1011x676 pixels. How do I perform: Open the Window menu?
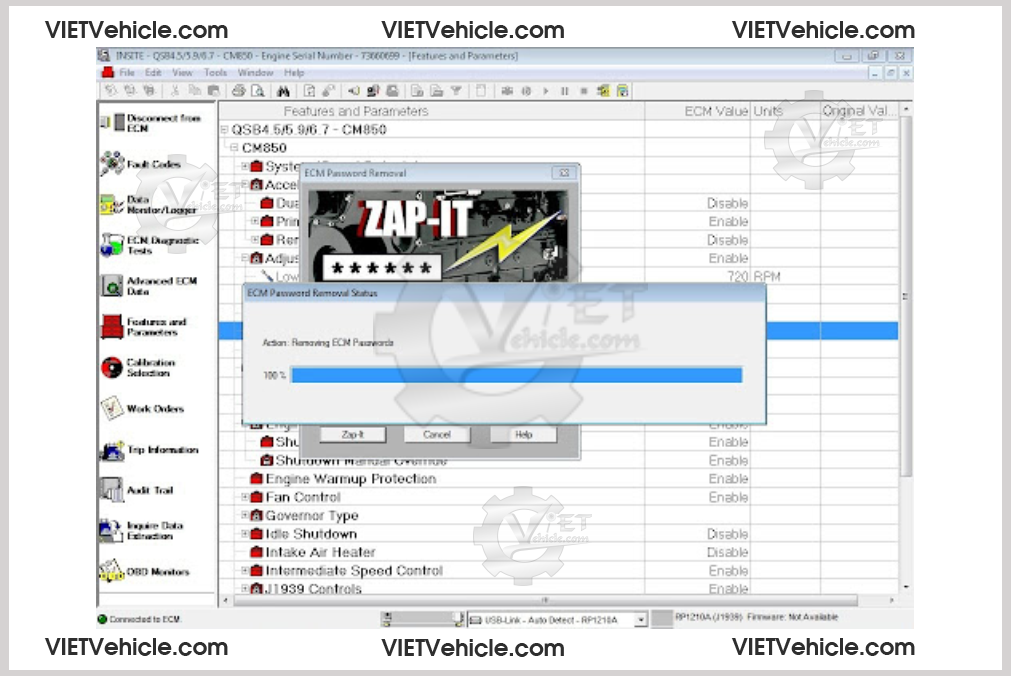click(255, 73)
